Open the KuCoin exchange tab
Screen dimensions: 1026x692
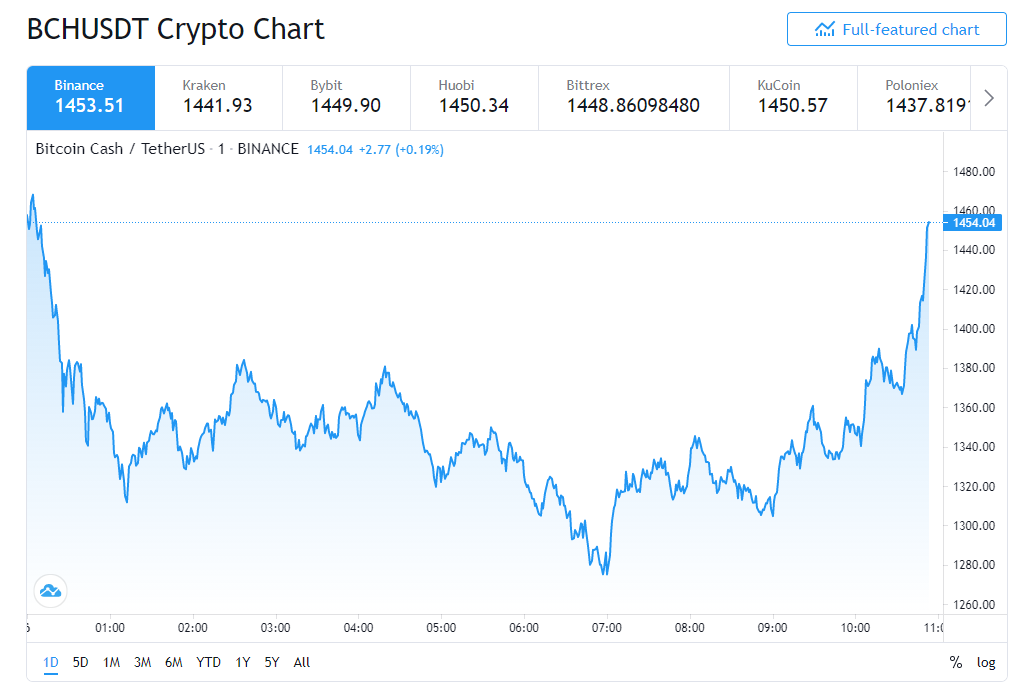(793, 98)
